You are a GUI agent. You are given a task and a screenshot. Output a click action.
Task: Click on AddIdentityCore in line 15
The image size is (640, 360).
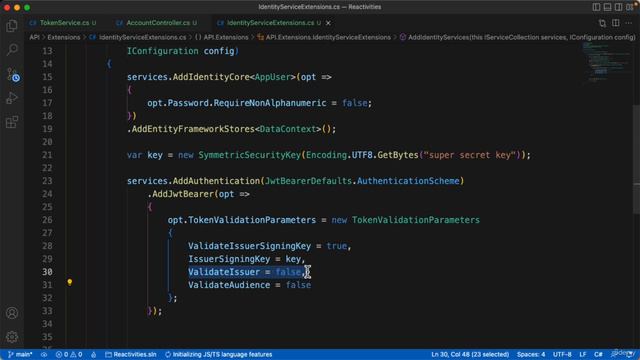coord(211,77)
